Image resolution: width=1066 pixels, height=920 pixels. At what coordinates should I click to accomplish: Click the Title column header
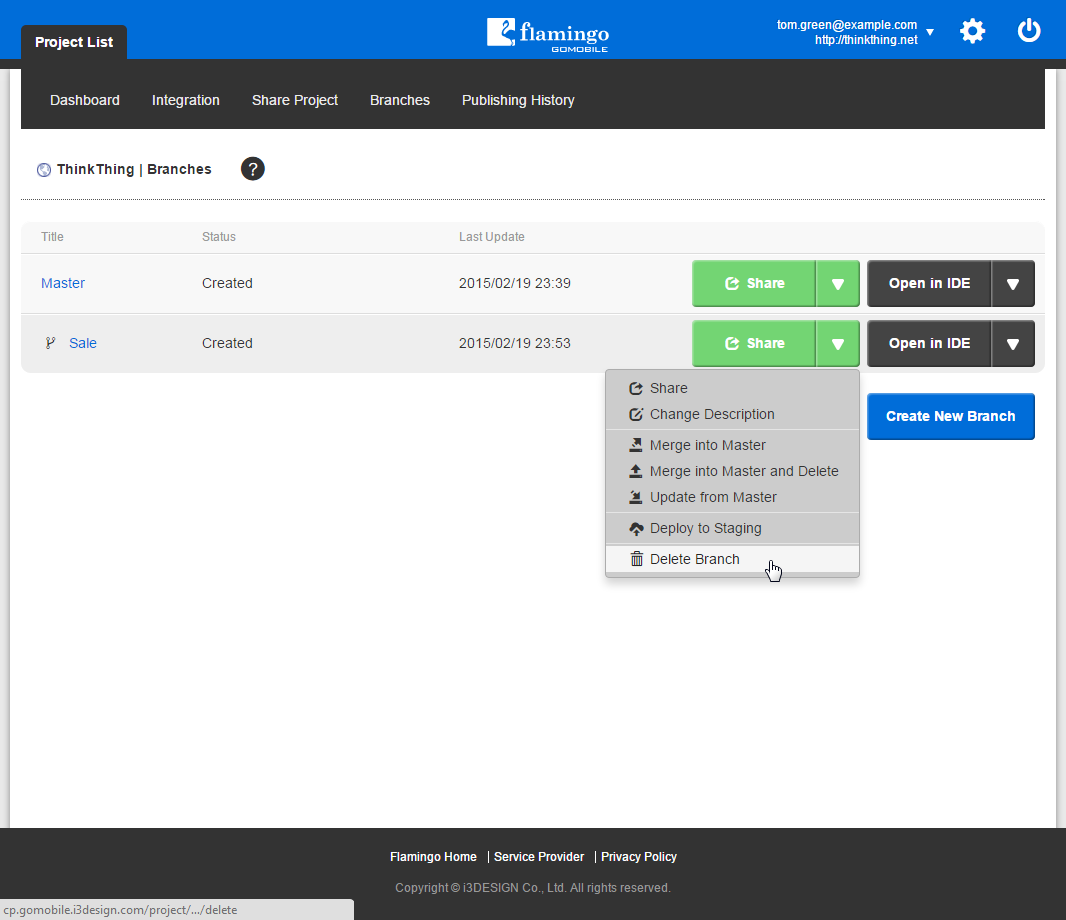pos(52,237)
